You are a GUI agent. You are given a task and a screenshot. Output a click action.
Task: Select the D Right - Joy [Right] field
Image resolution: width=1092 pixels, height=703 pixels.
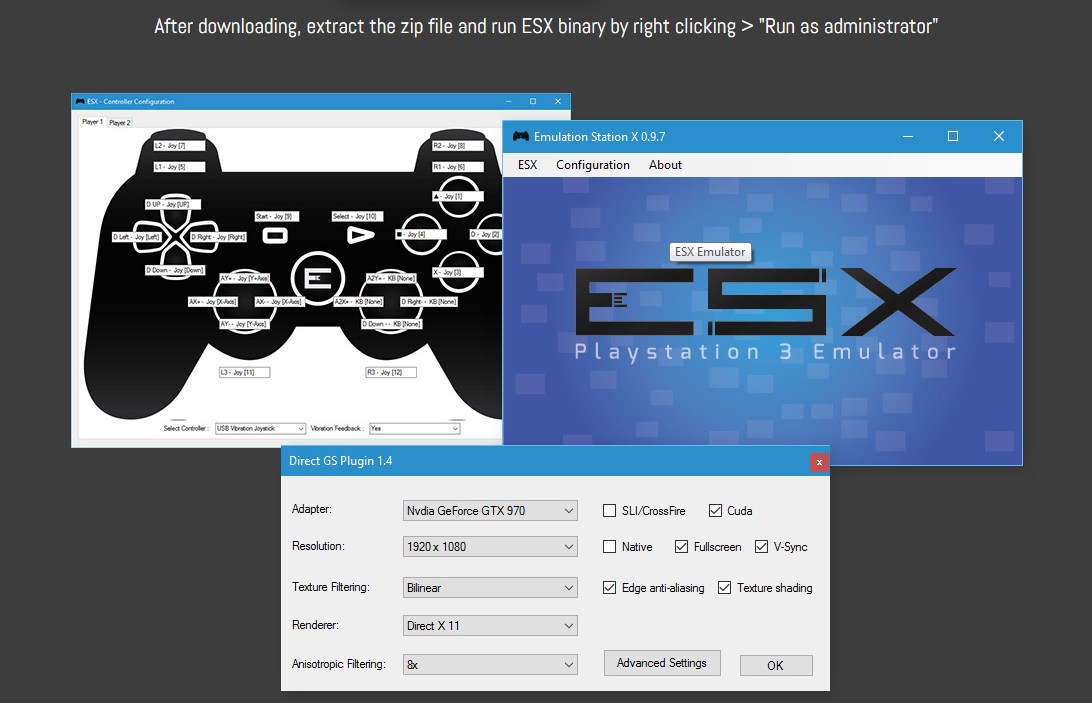(x=219, y=237)
